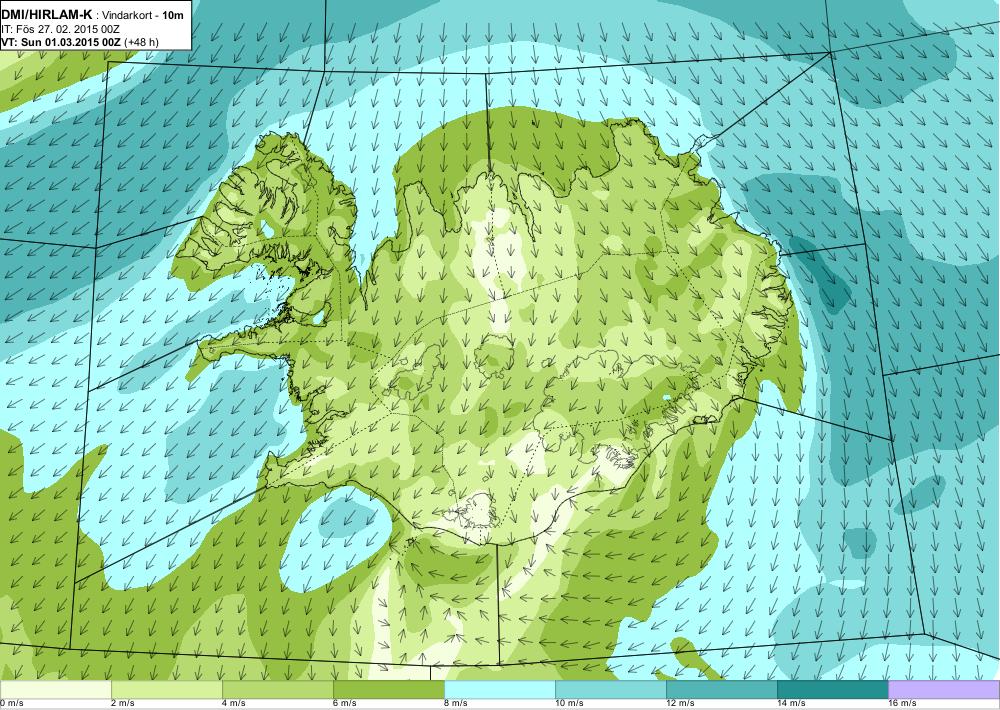
Task: Choose the olive green 6–8 m/s legend swatch
Action: coord(388,690)
